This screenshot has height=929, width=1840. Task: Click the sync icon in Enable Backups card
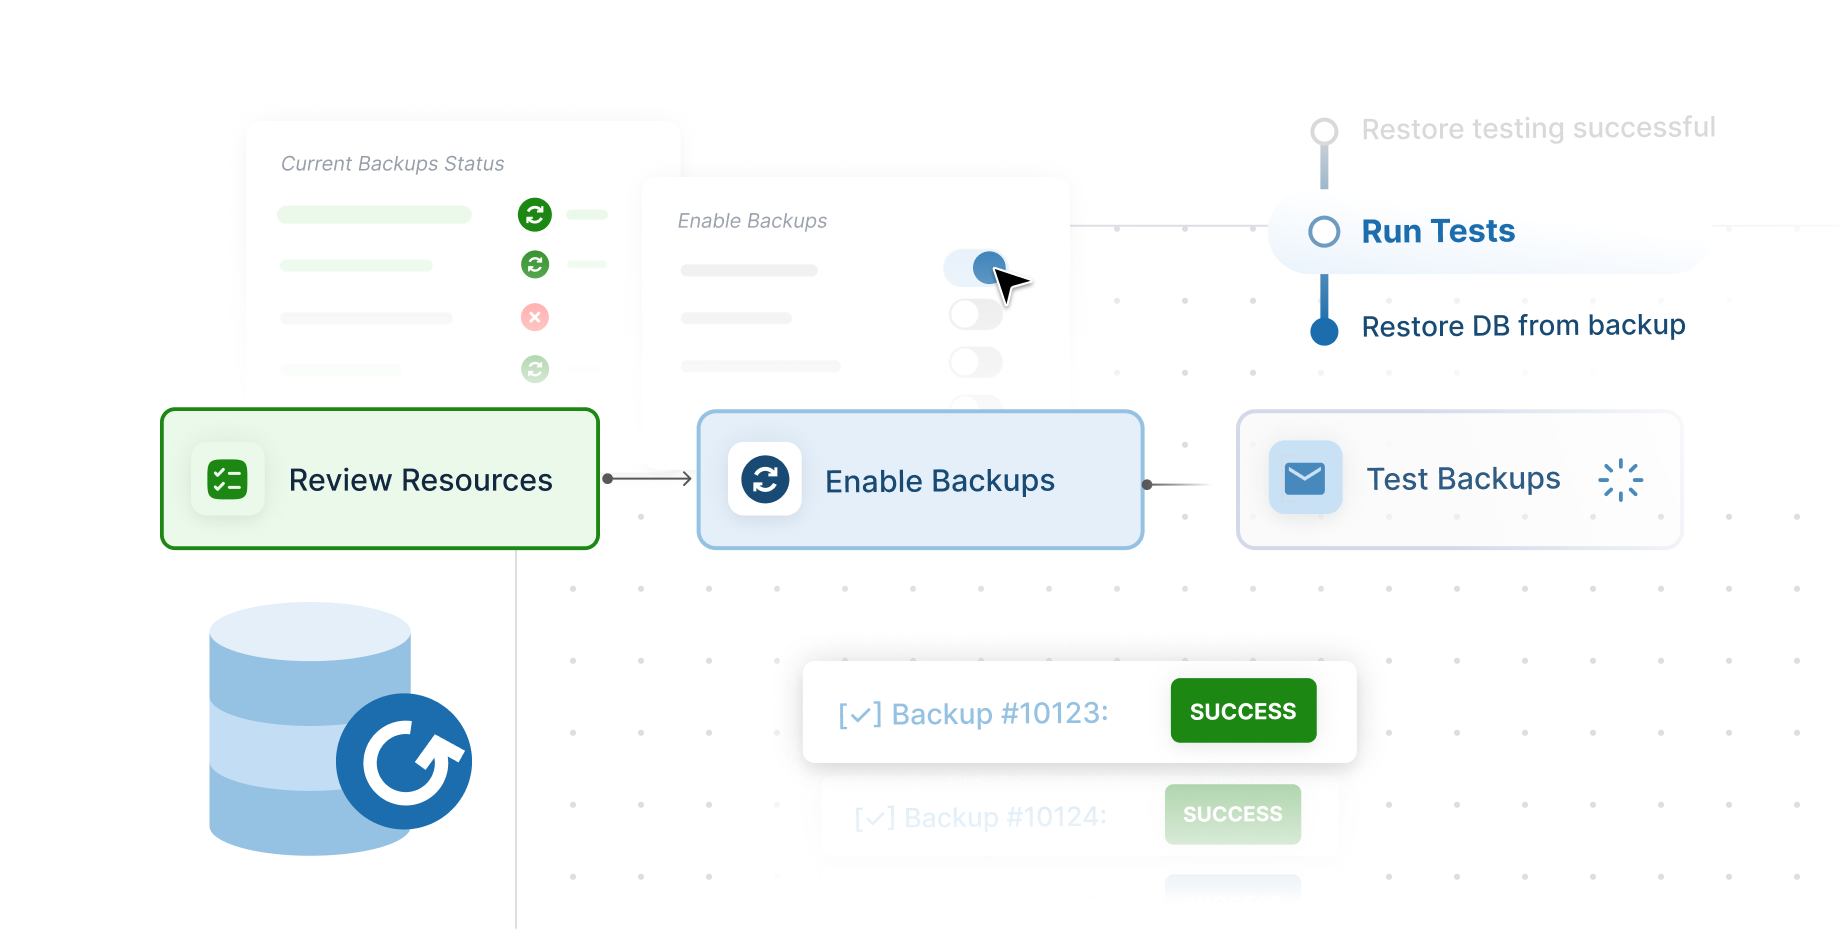coord(765,479)
